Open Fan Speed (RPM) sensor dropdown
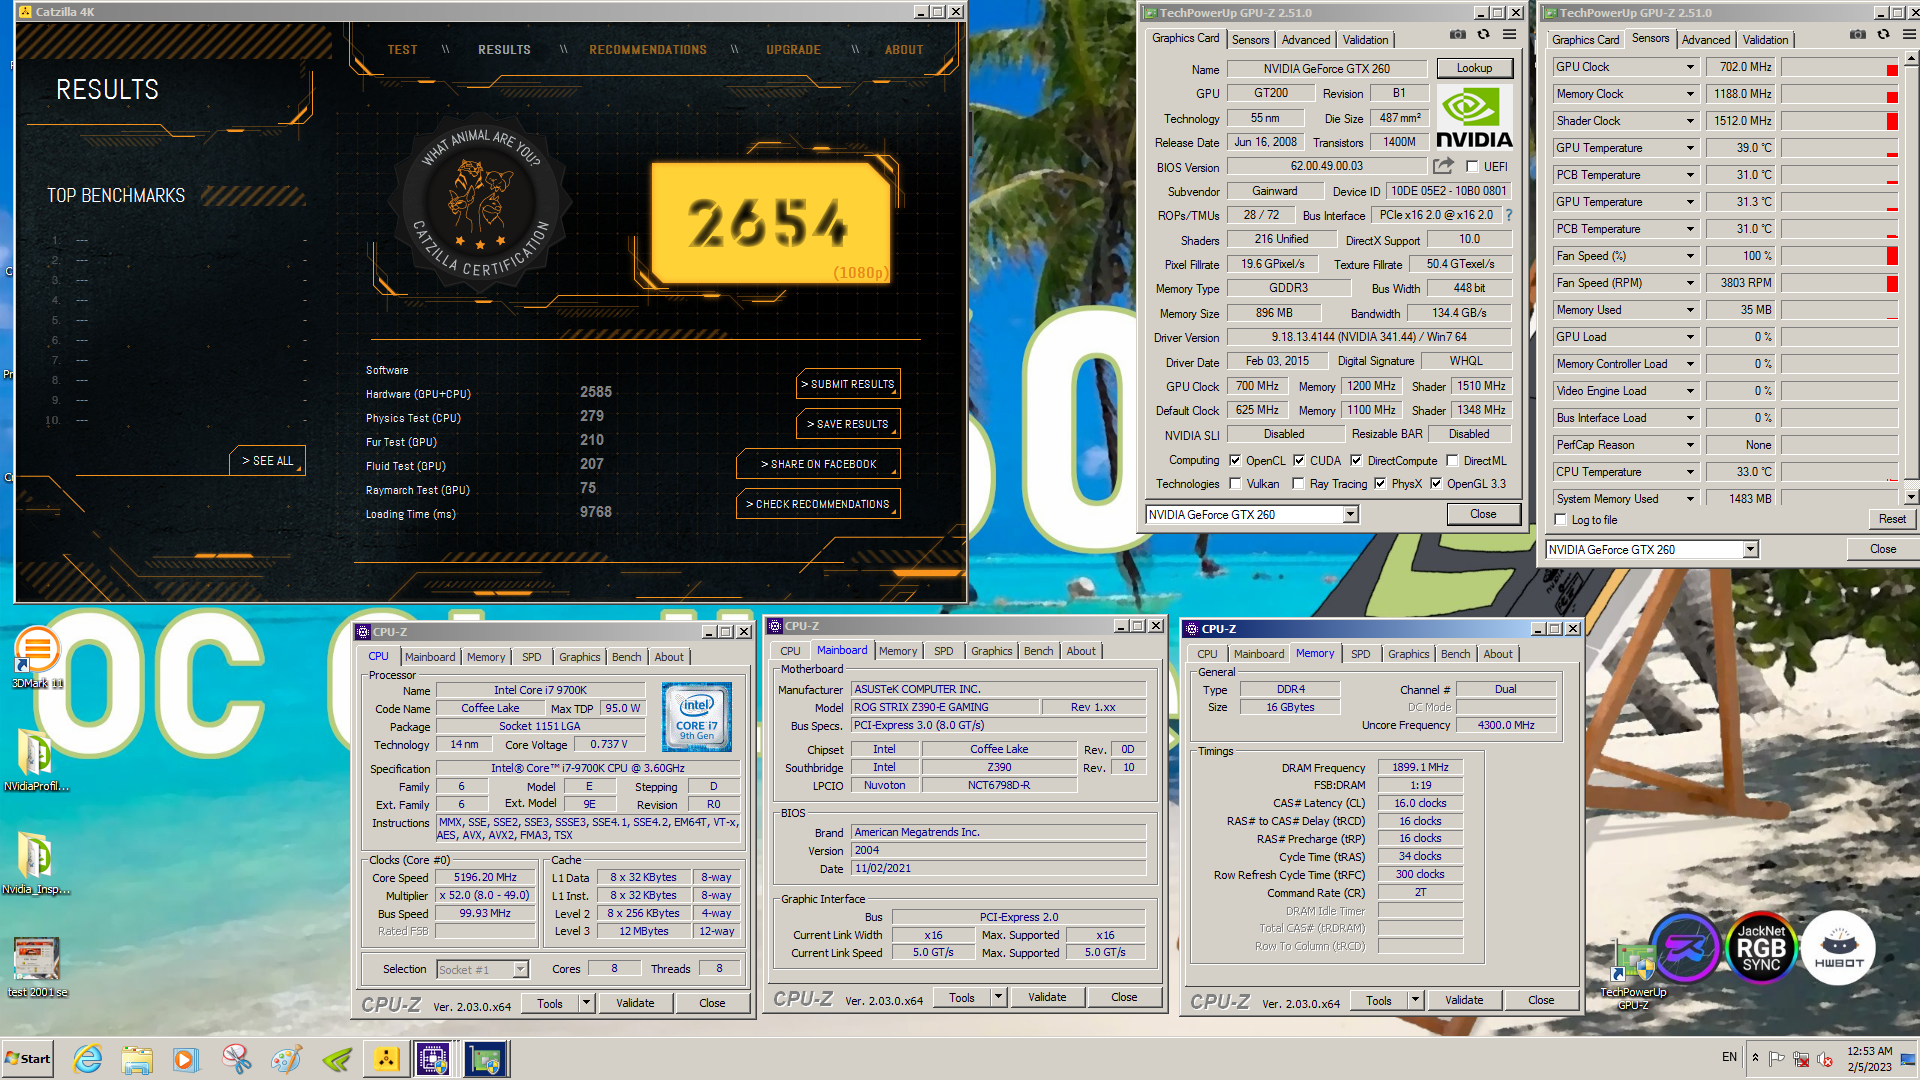Viewport: 1920px width, 1080px height. 1690,283
